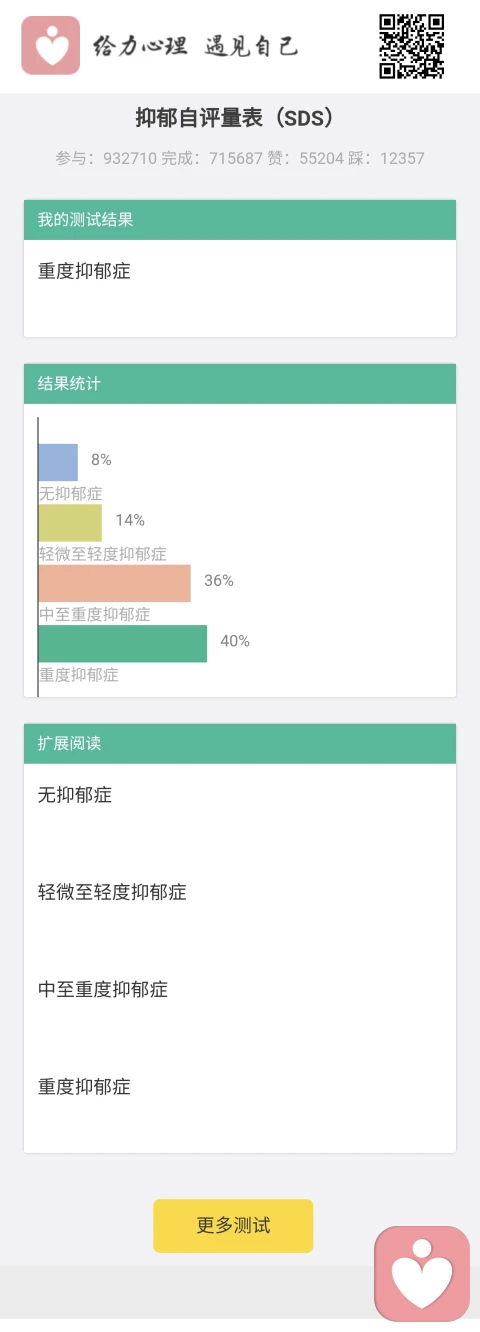The image size is (480, 1332).
Task: Select the yellow 轻微至轻度抑郁症 bar
Action: pos(70,522)
